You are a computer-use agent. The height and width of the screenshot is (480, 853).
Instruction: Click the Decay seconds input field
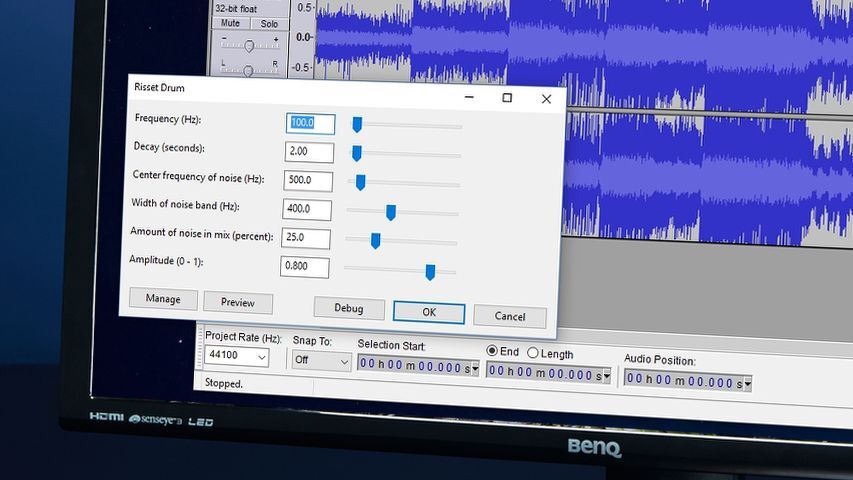pyautogui.click(x=309, y=152)
